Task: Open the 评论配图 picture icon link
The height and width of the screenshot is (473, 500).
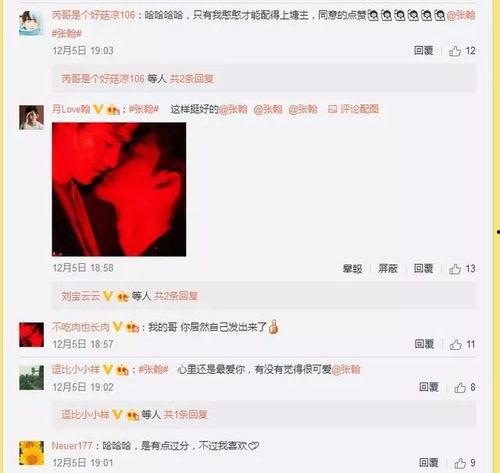Action: [x=353, y=109]
